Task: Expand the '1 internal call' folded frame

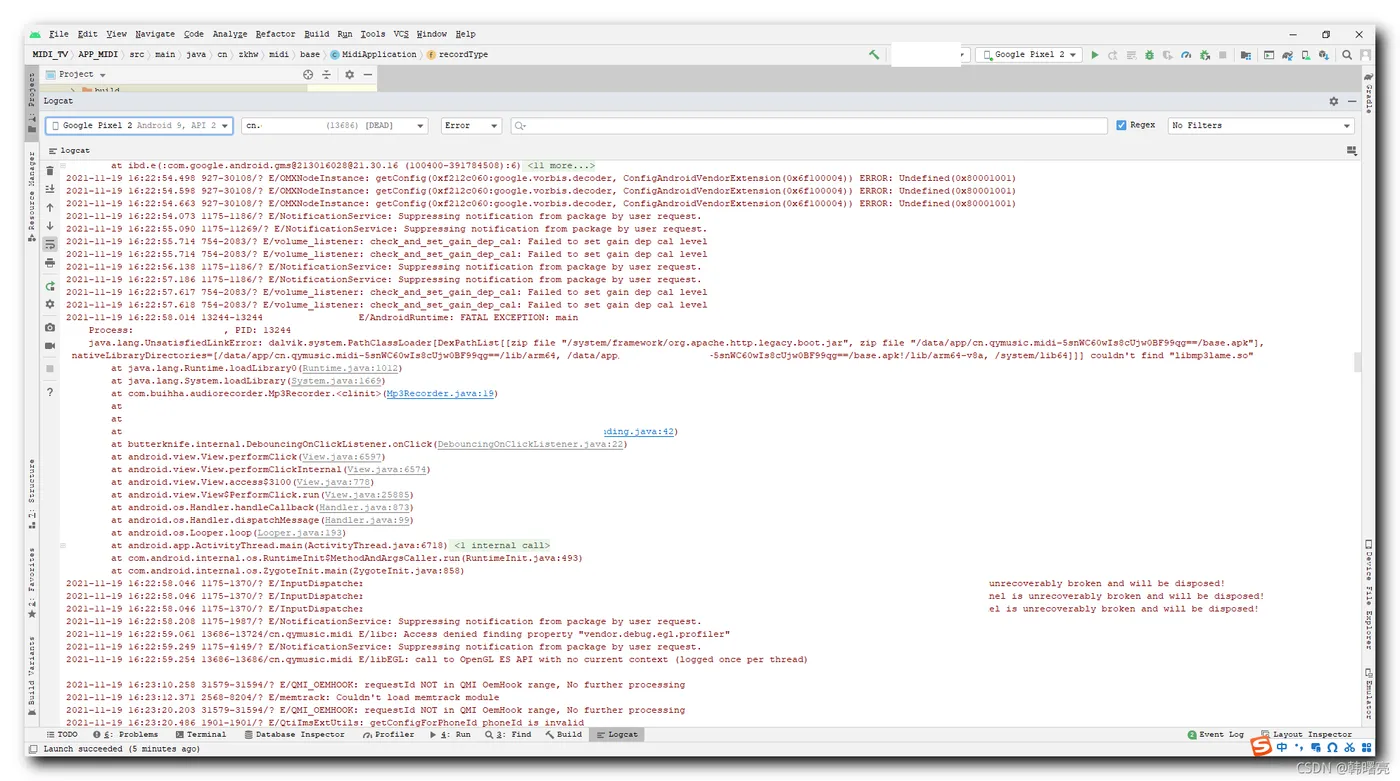Action: 501,546
